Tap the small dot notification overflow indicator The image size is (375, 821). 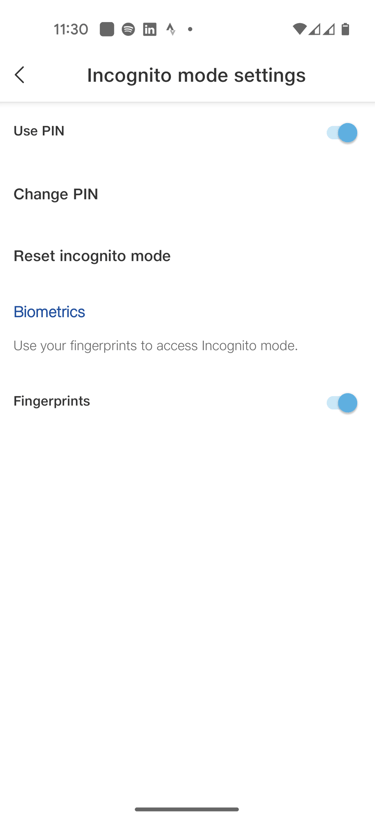190,29
